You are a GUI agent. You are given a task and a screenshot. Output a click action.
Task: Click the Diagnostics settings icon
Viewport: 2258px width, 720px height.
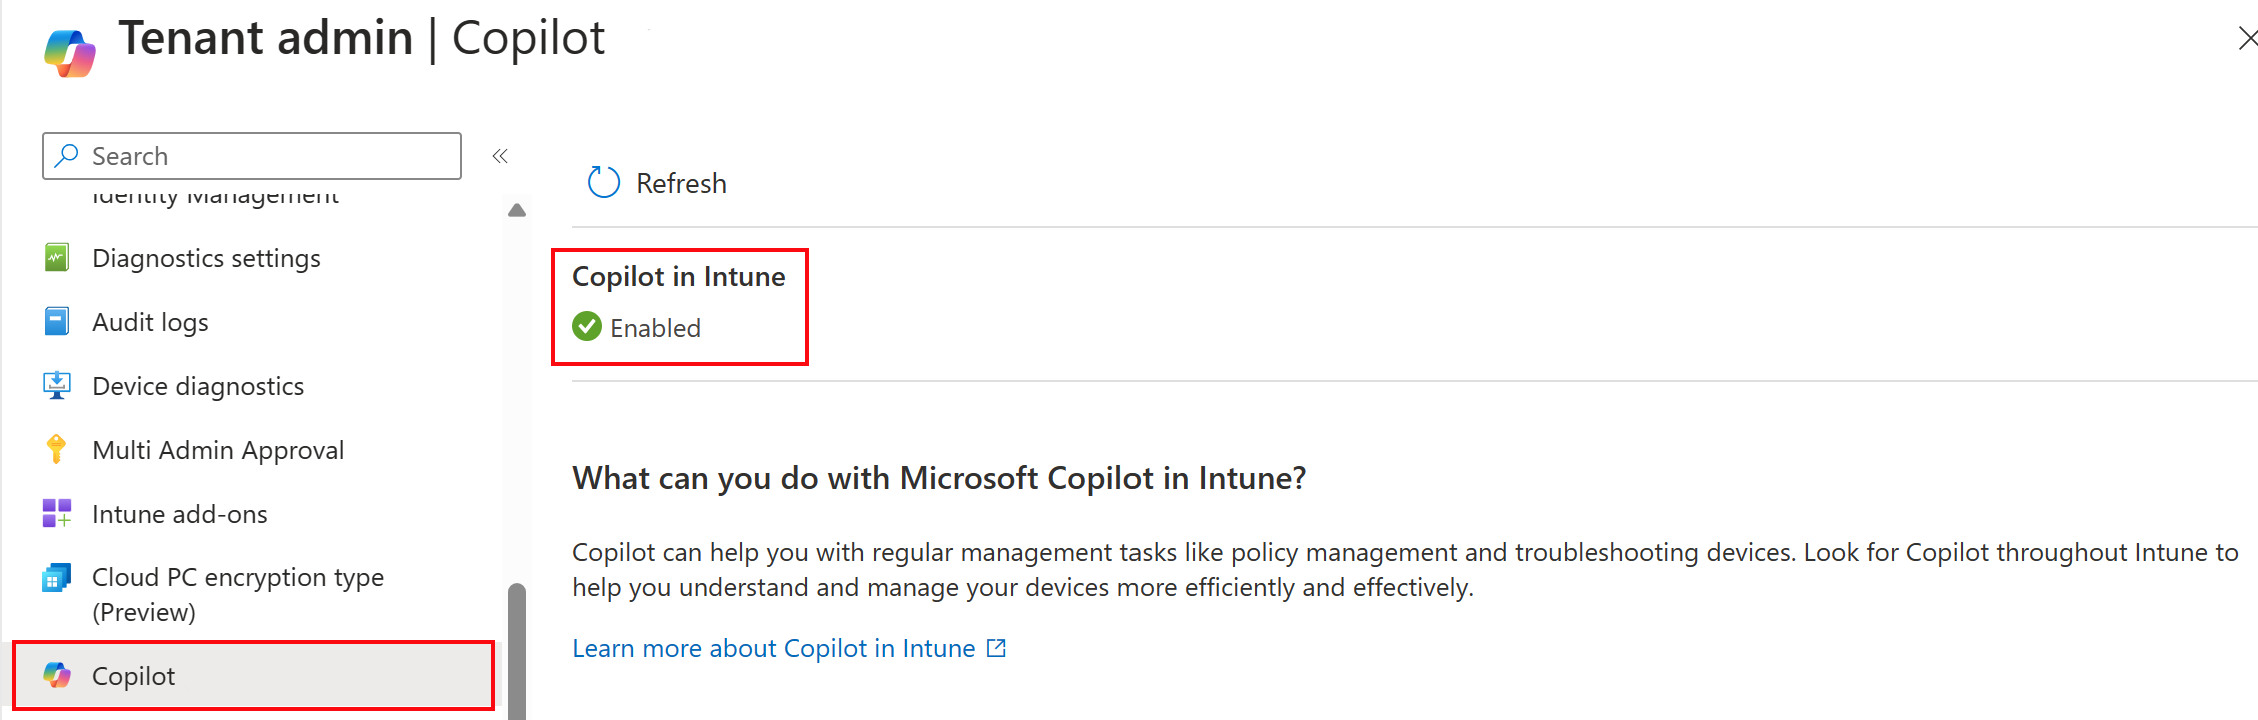57,257
